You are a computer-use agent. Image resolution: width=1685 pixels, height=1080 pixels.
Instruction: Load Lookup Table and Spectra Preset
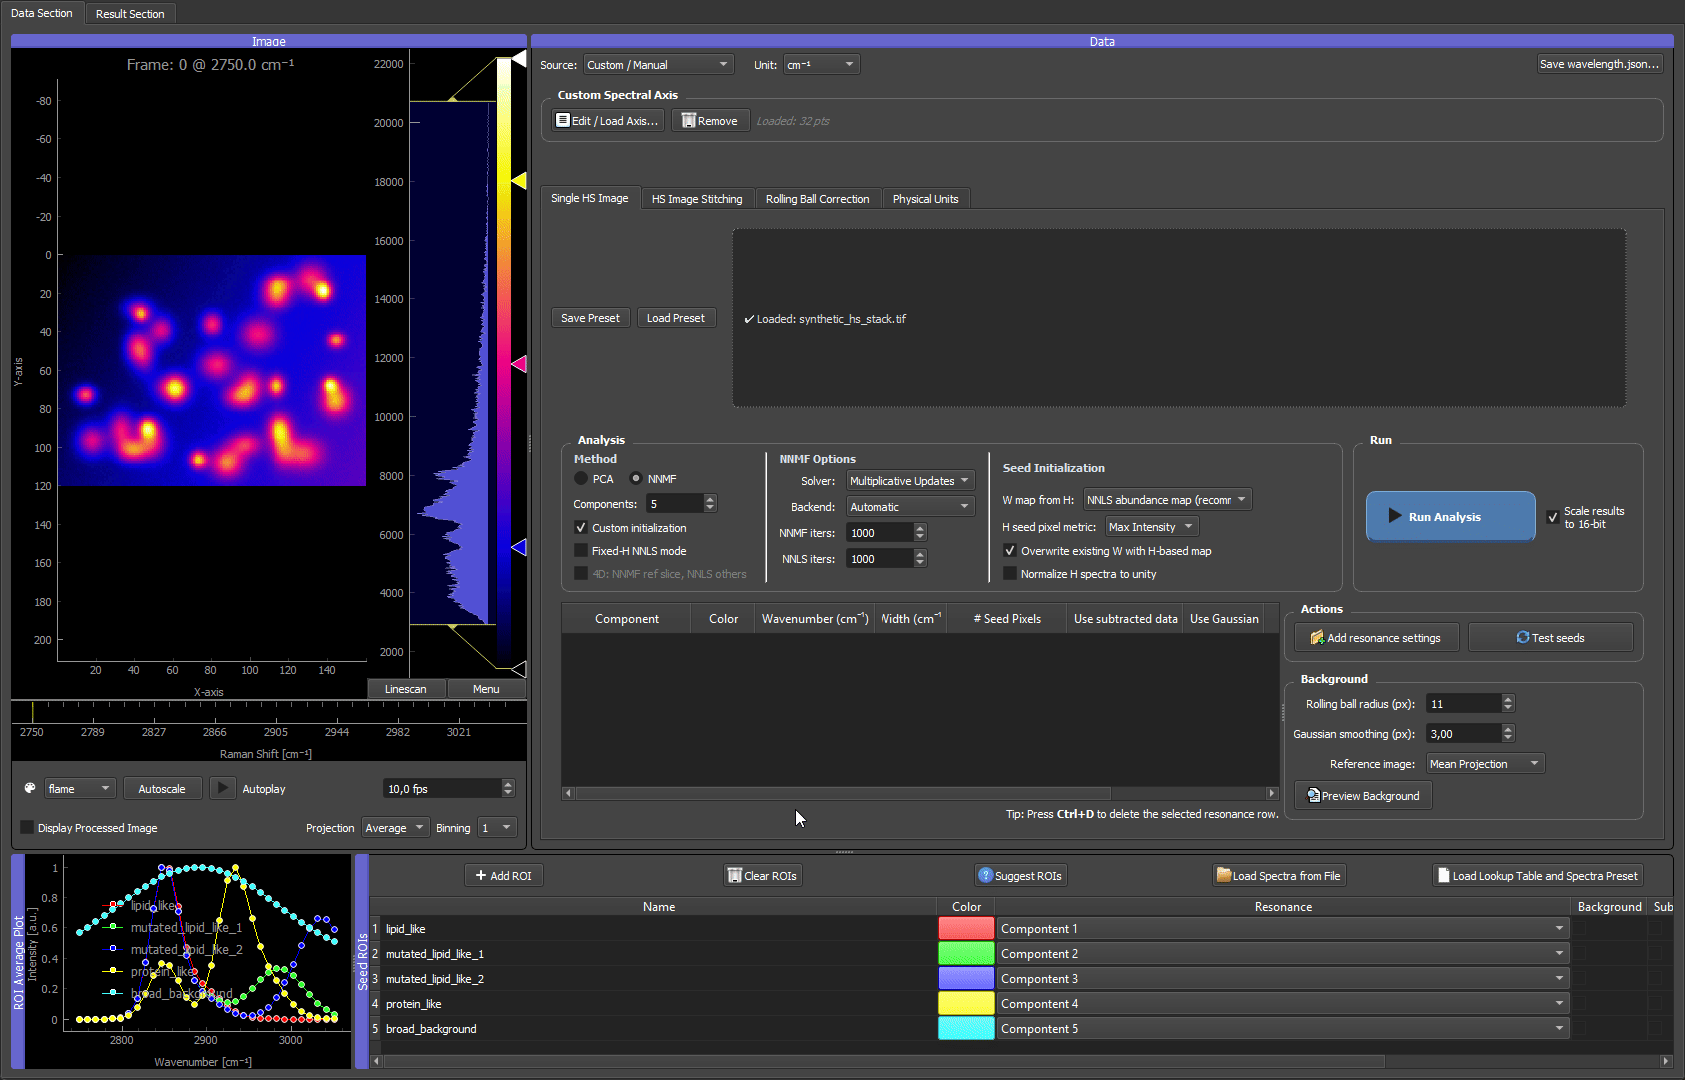pyautogui.click(x=1537, y=876)
